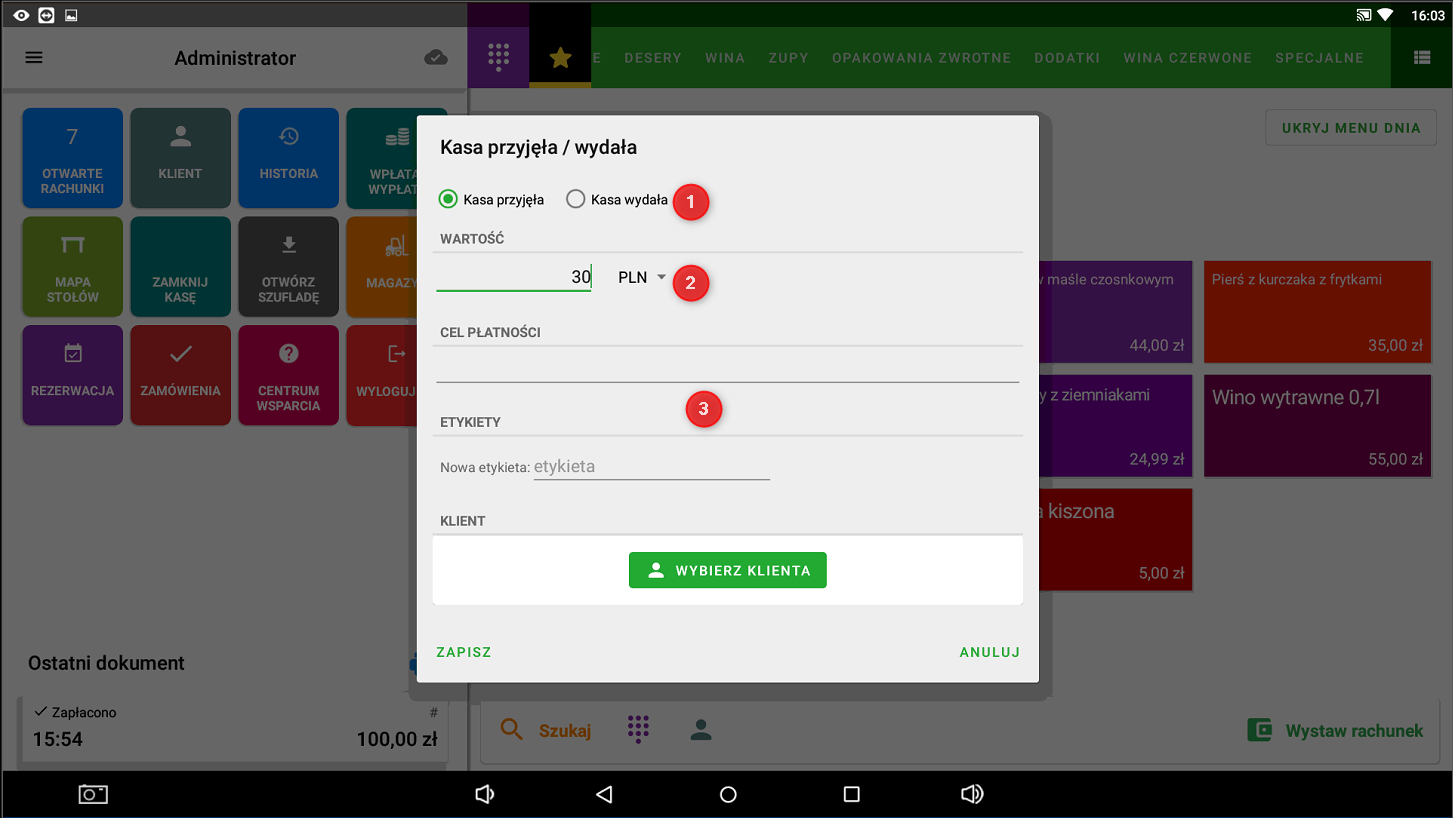Select the Kasa wydała radio button
This screenshot has height=818, width=1453.
576,199
